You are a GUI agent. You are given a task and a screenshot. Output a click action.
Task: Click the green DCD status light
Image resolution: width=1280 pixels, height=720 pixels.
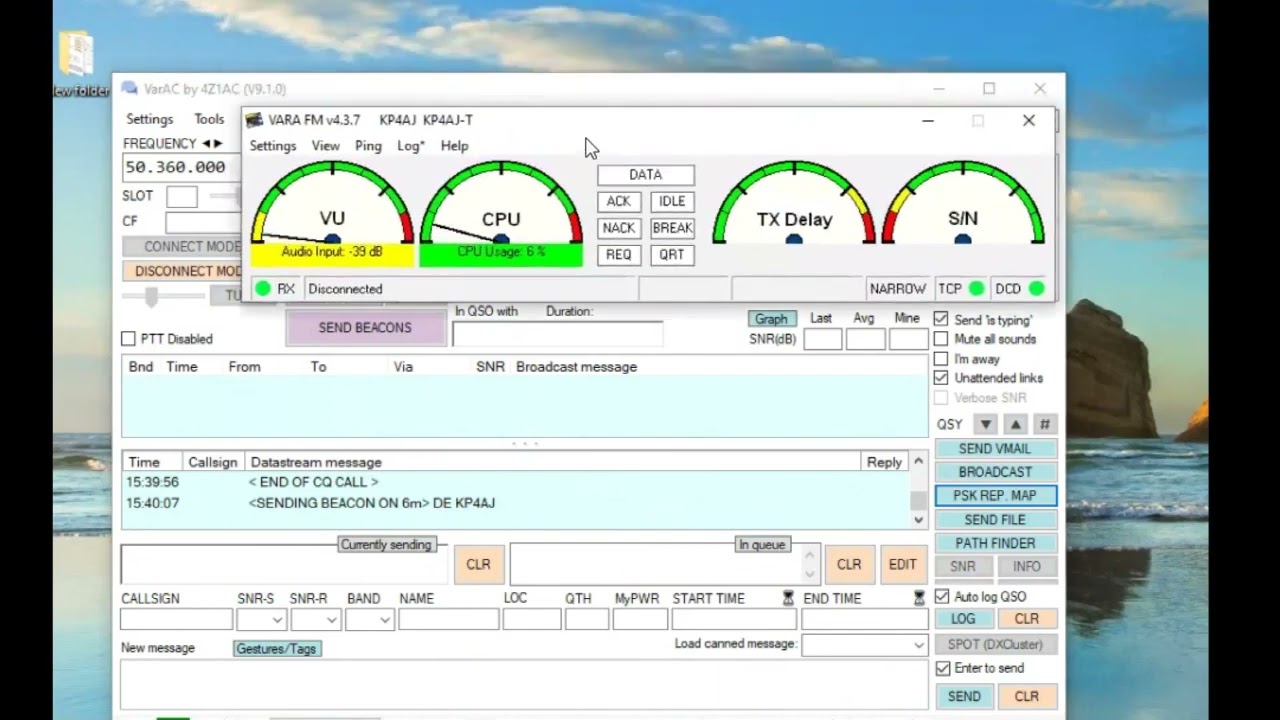[x=1036, y=289]
